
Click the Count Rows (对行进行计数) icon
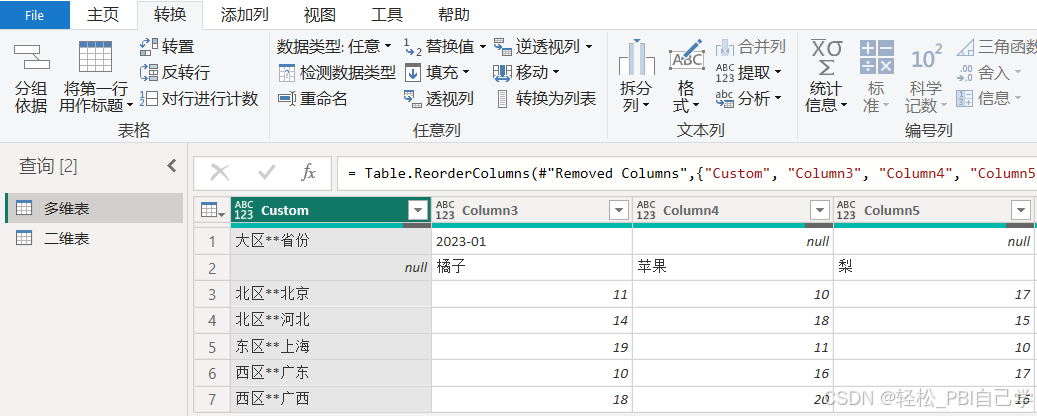coord(149,99)
